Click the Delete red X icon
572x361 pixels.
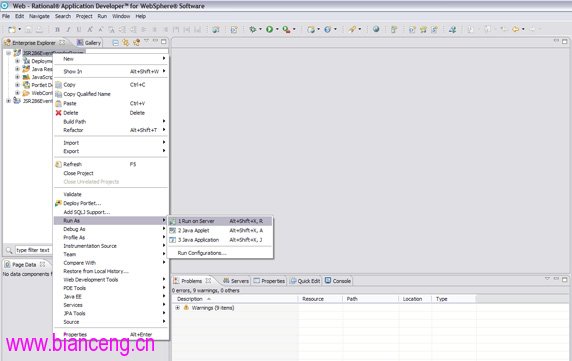(x=58, y=113)
